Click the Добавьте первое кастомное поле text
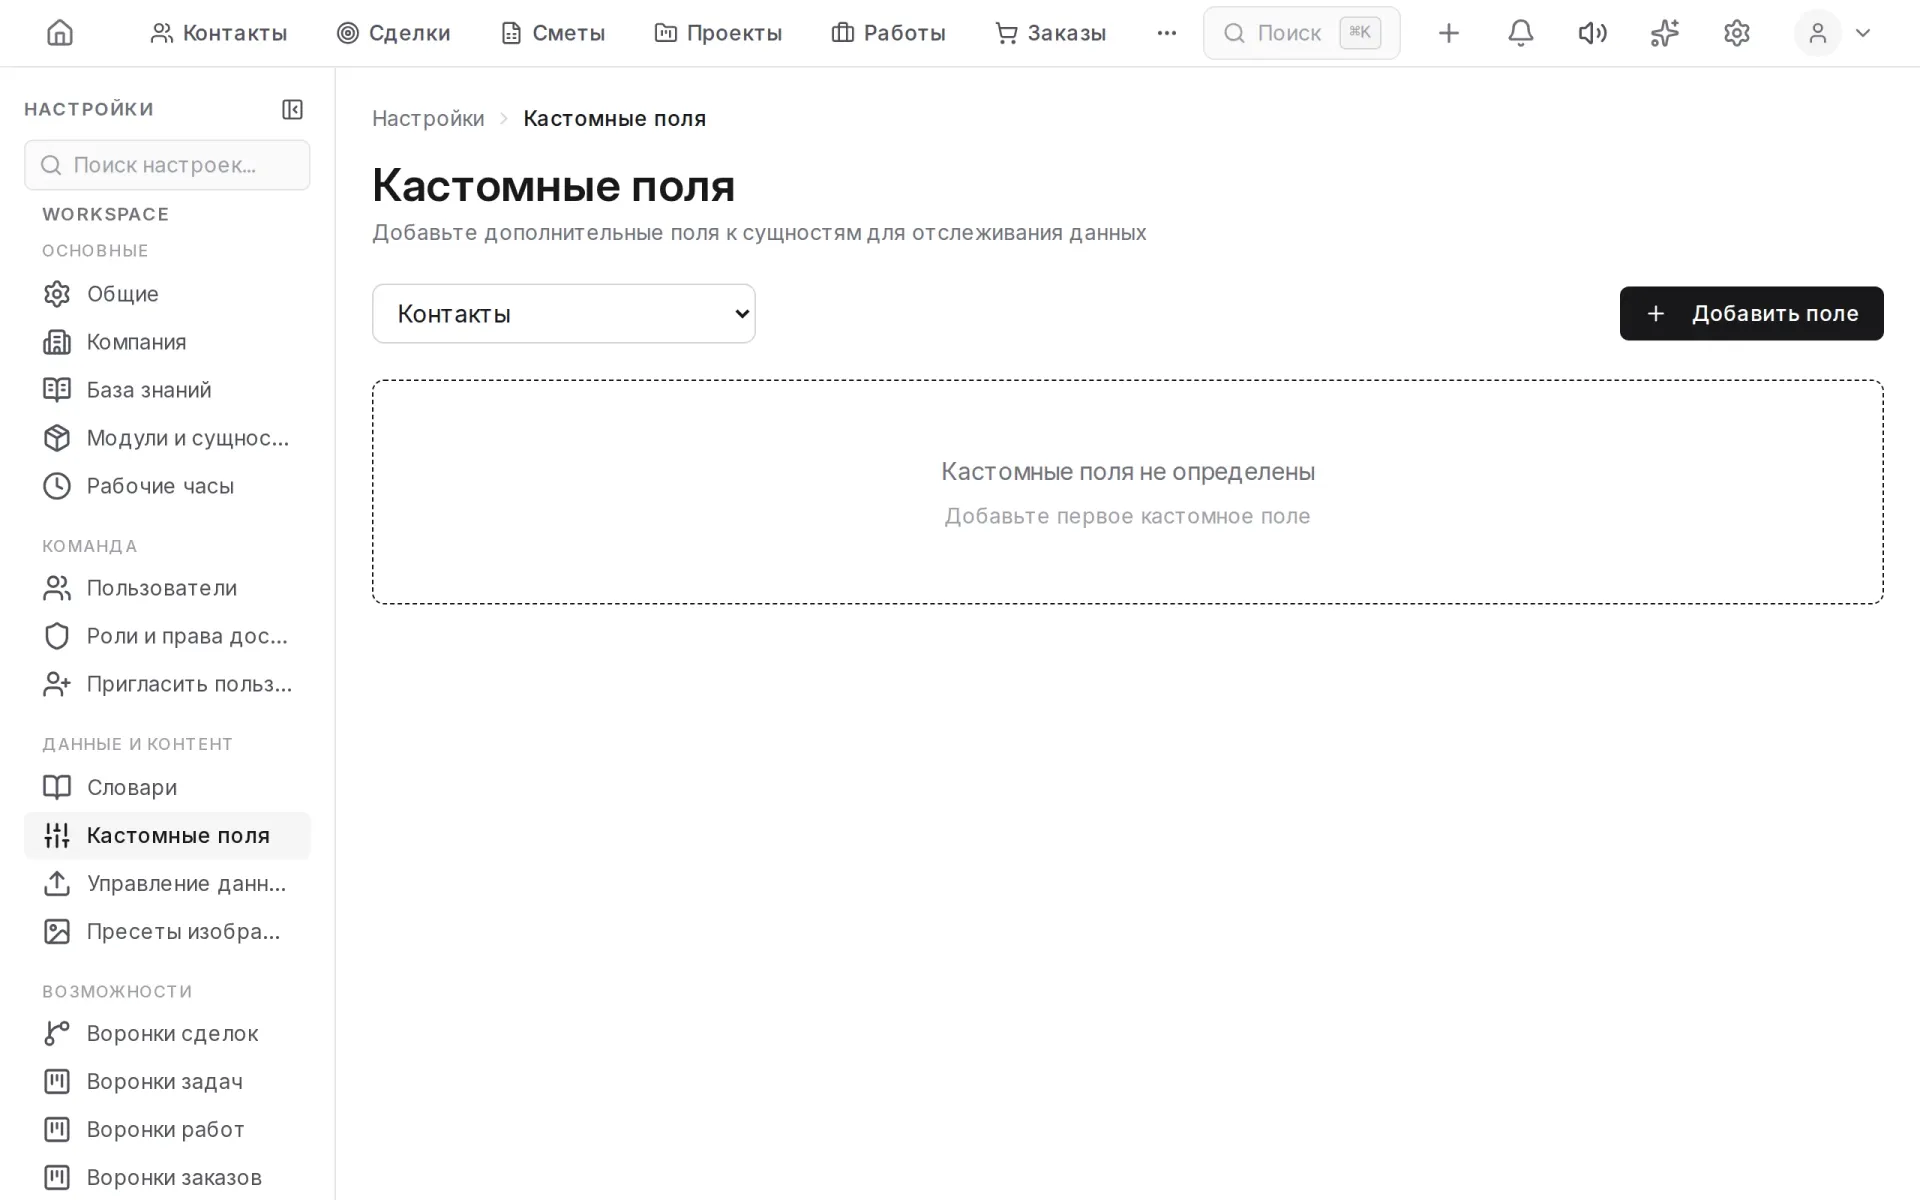The image size is (1920, 1200). click(1128, 516)
